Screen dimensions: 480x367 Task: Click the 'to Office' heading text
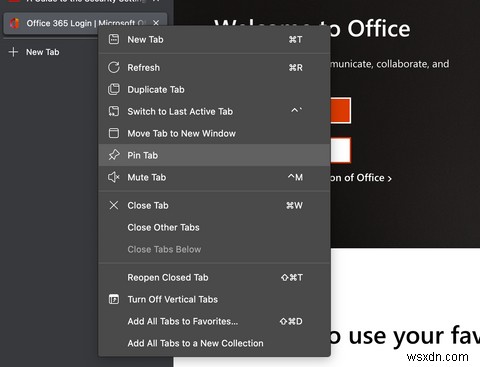370,29
